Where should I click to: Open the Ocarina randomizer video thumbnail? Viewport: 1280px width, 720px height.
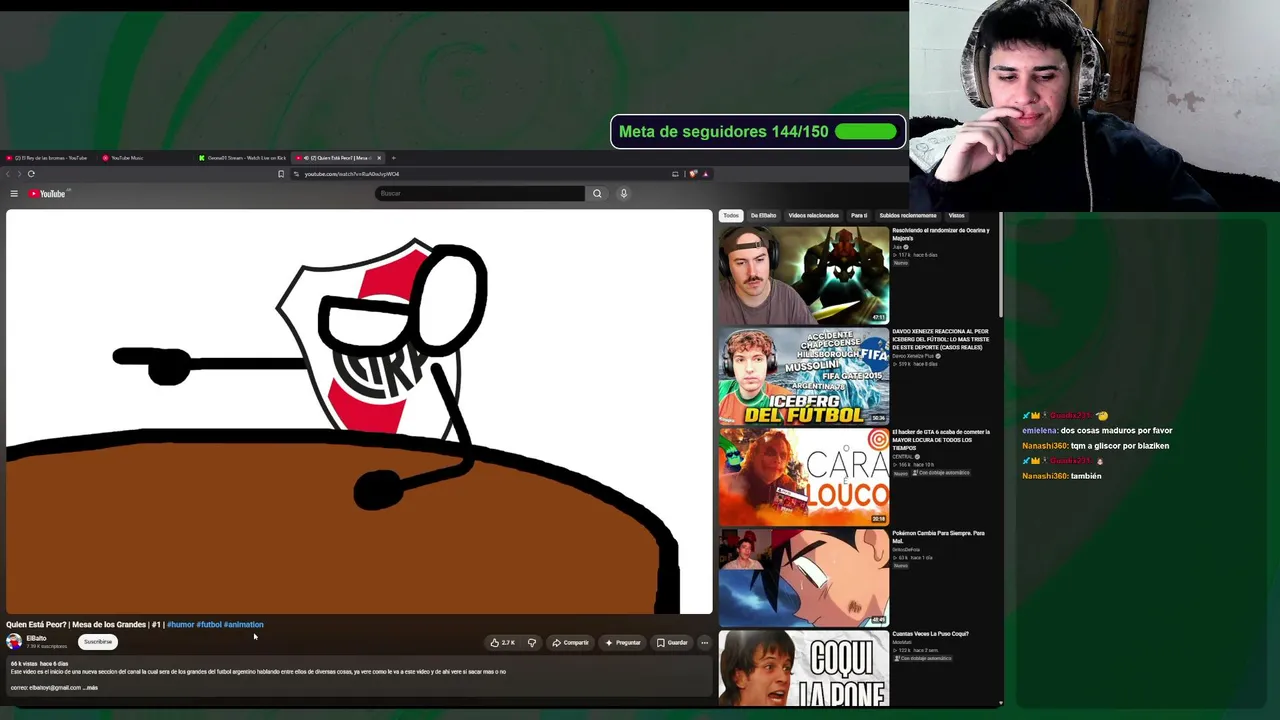point(804,275)
